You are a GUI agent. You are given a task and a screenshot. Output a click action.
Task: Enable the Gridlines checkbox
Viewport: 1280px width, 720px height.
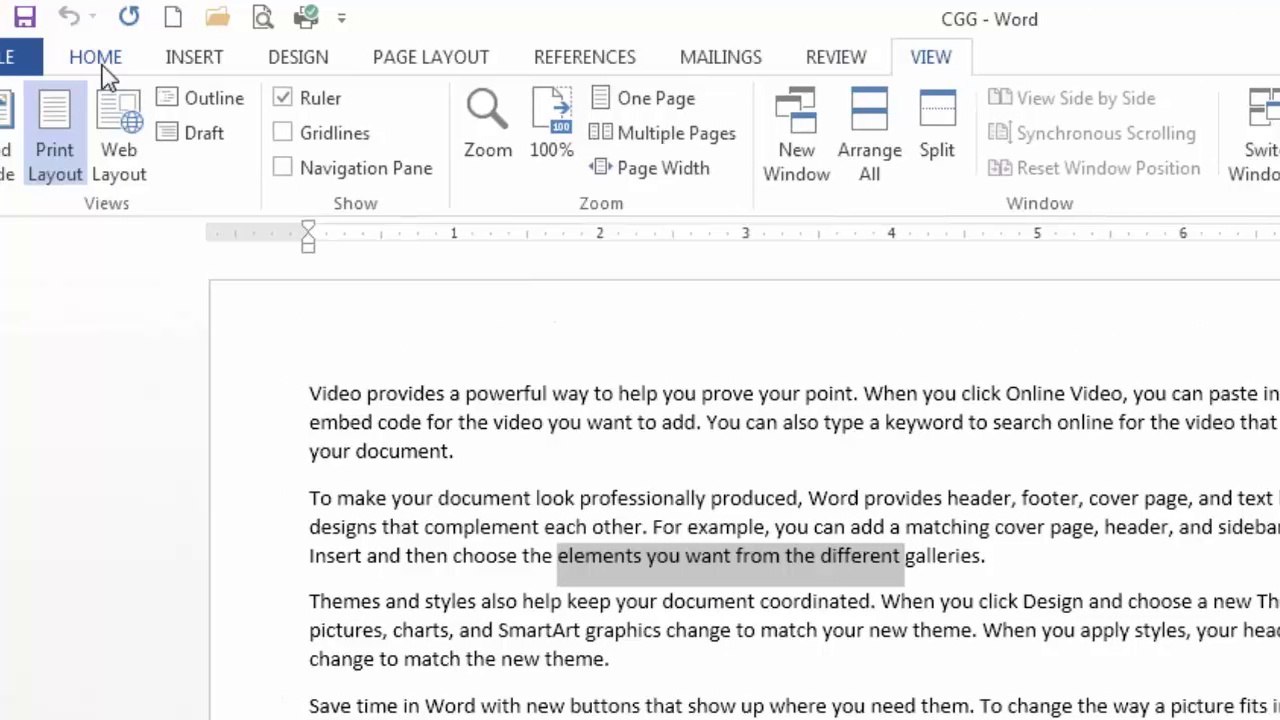pyautogui.click(x=283, y=132)
